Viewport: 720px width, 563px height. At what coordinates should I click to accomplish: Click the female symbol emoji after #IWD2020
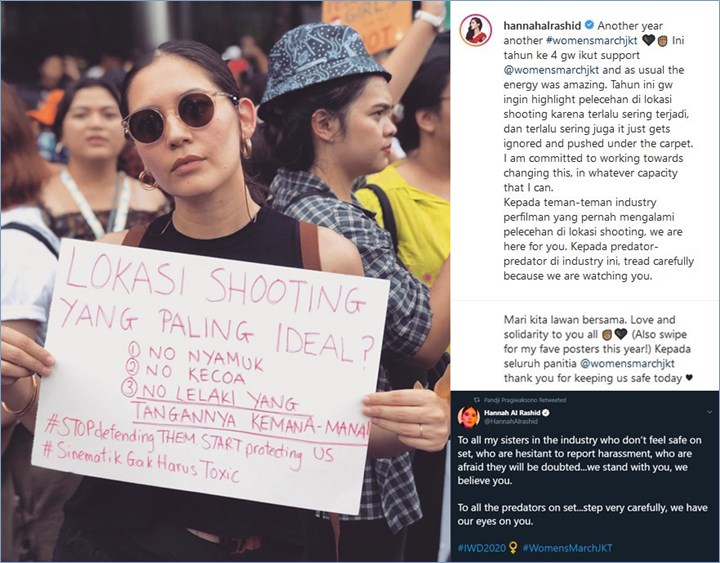coord(513,547)
